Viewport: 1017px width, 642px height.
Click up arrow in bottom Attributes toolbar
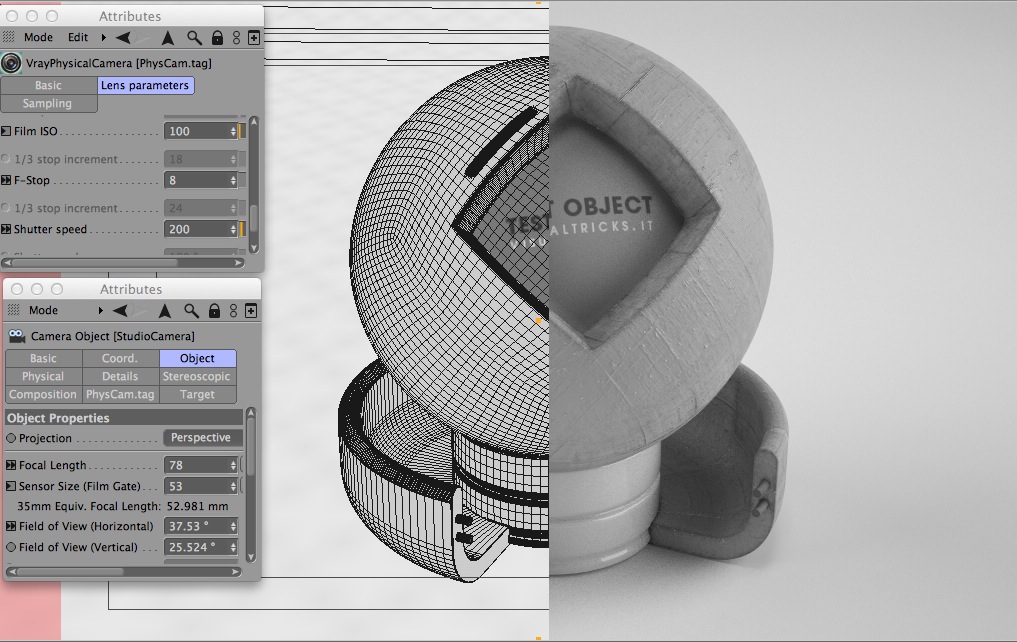165,311
